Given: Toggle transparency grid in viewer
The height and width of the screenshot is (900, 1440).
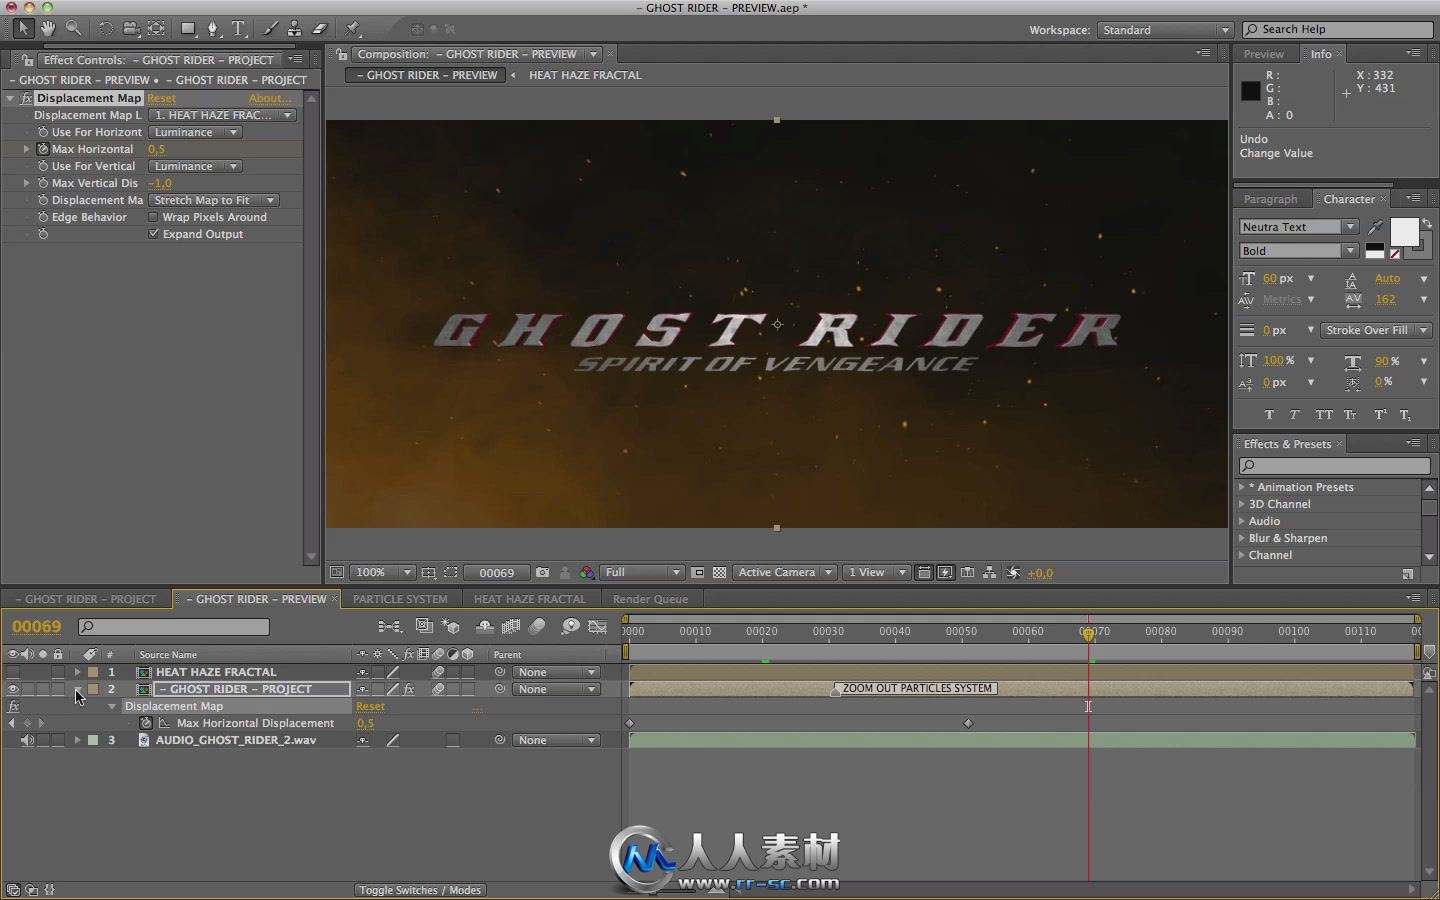Looking at the screenshot, I should tap(719, 573).
